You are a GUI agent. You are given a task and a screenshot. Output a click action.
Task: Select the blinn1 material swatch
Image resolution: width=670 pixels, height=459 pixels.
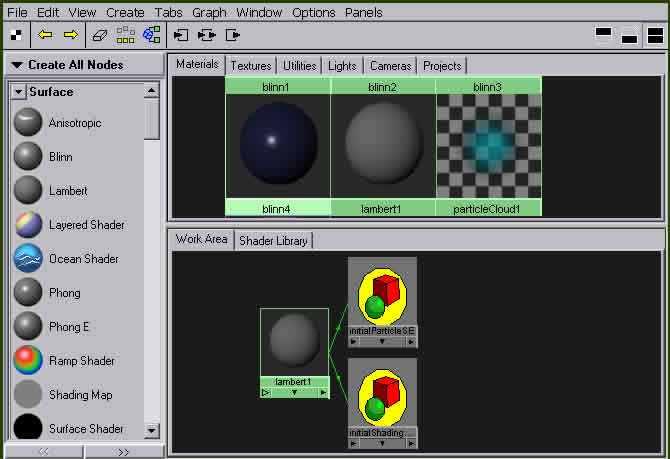[278, 138]
